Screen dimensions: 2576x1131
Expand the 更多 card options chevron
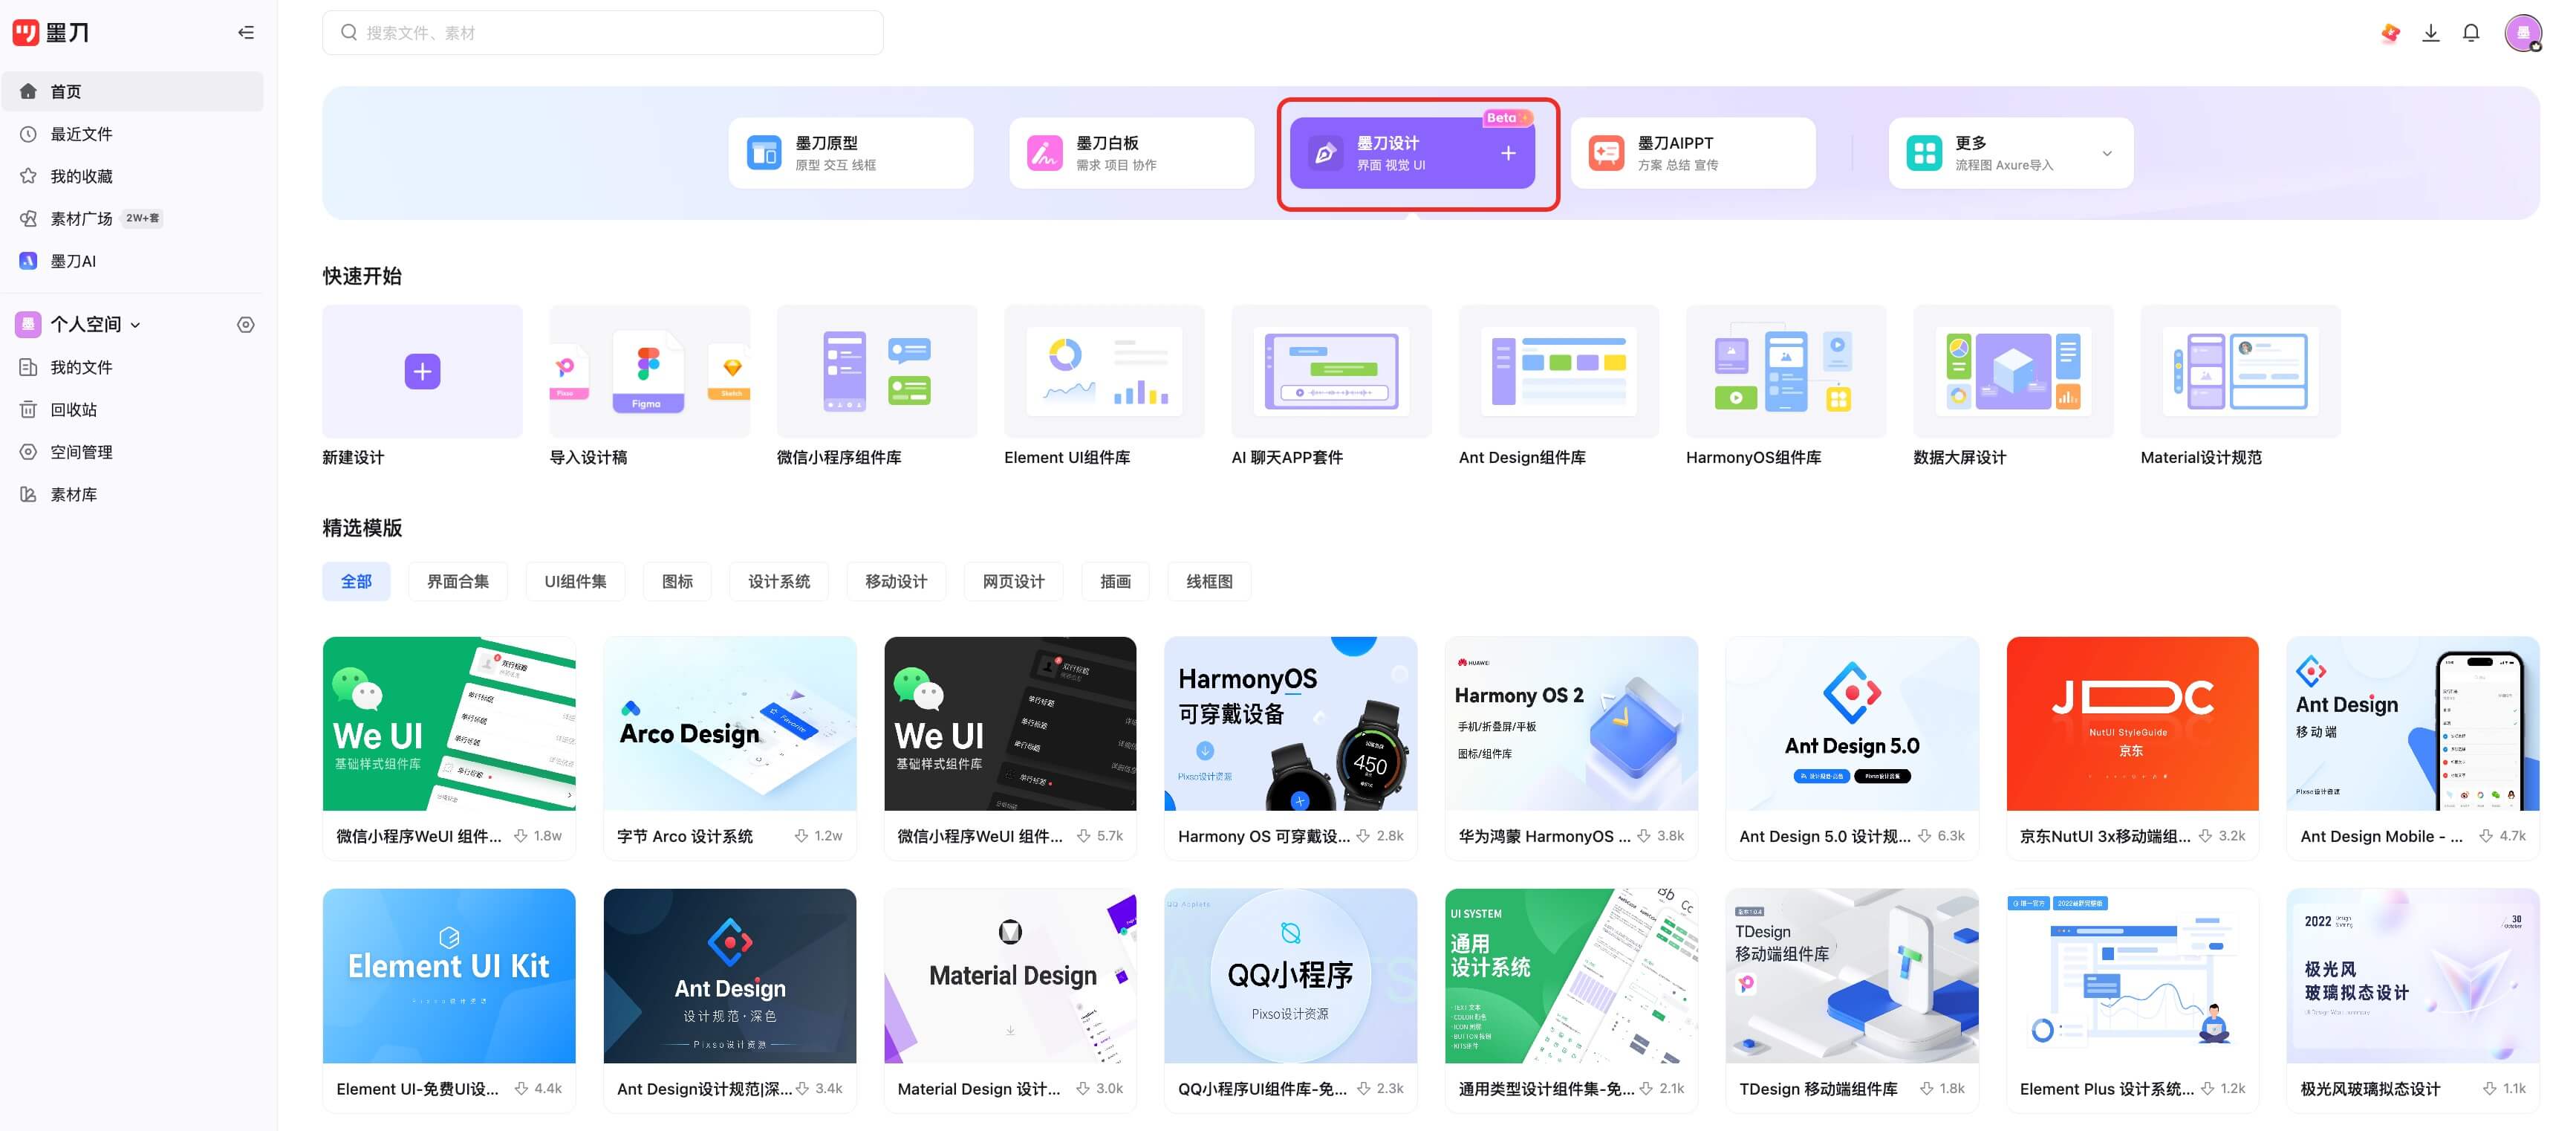coord(2107,152)
